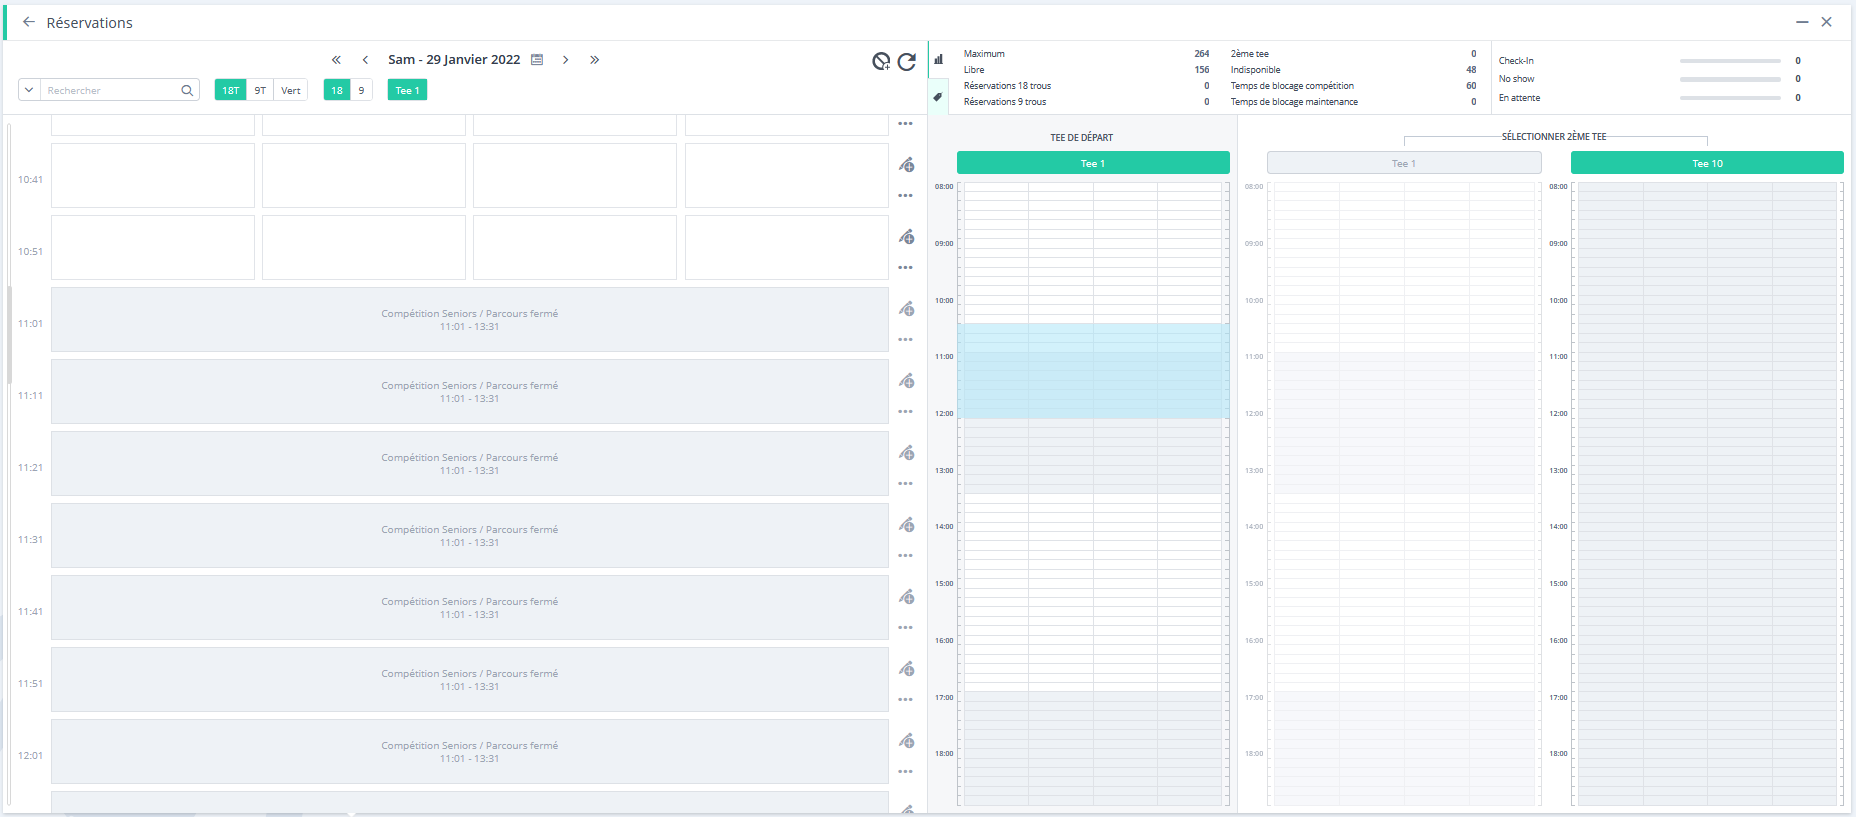1856x817 pixels.
Task: Minimize the Réservations window
Action: pyautogui.click(x=1802, y=22)
